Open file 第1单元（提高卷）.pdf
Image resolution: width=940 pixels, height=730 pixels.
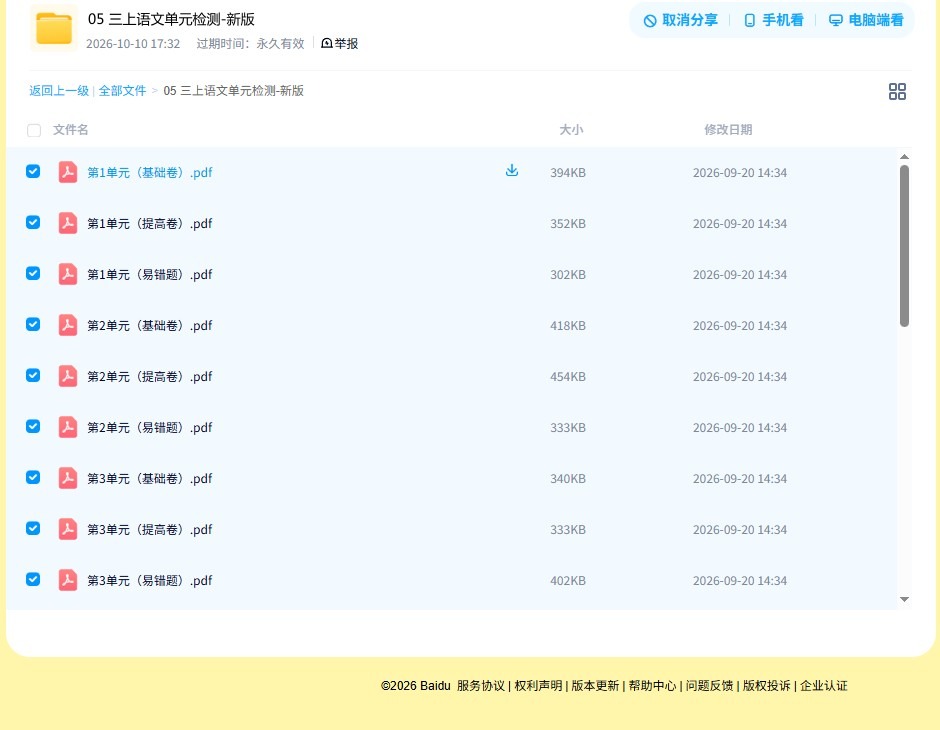point(150,224)
